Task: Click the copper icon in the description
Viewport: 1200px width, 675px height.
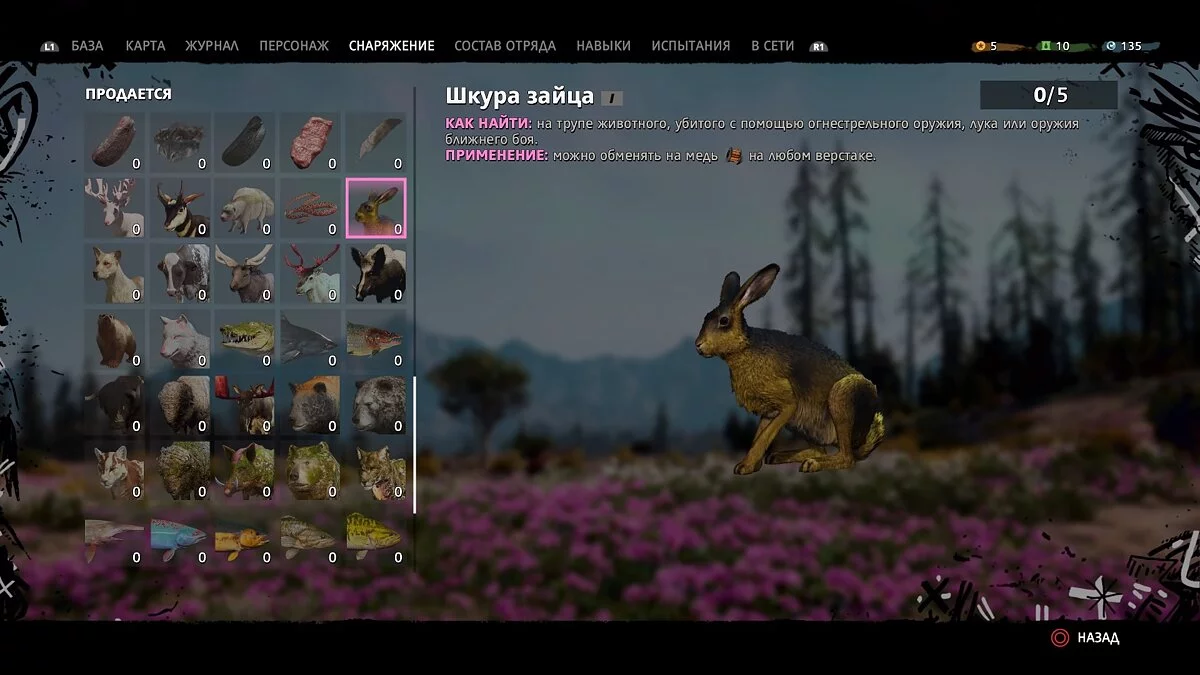Action: click(735, 155)
